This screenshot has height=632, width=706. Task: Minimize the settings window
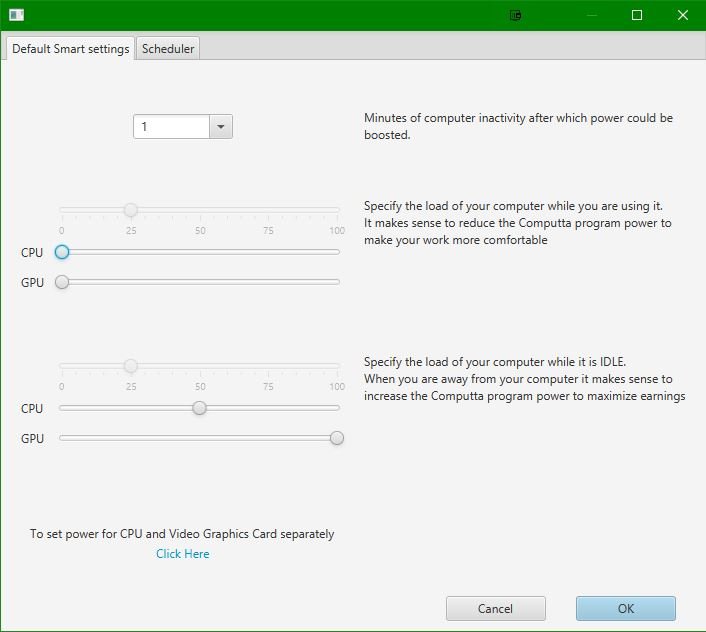click(x=592, y=15)
